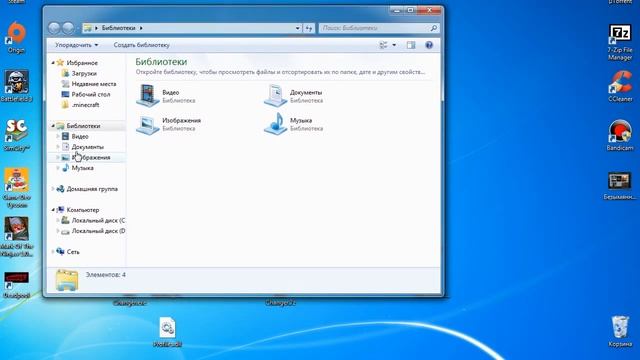Click the SimCity desktop shortcut
Viewport: 640px width, 360px height.
[16, 135]
